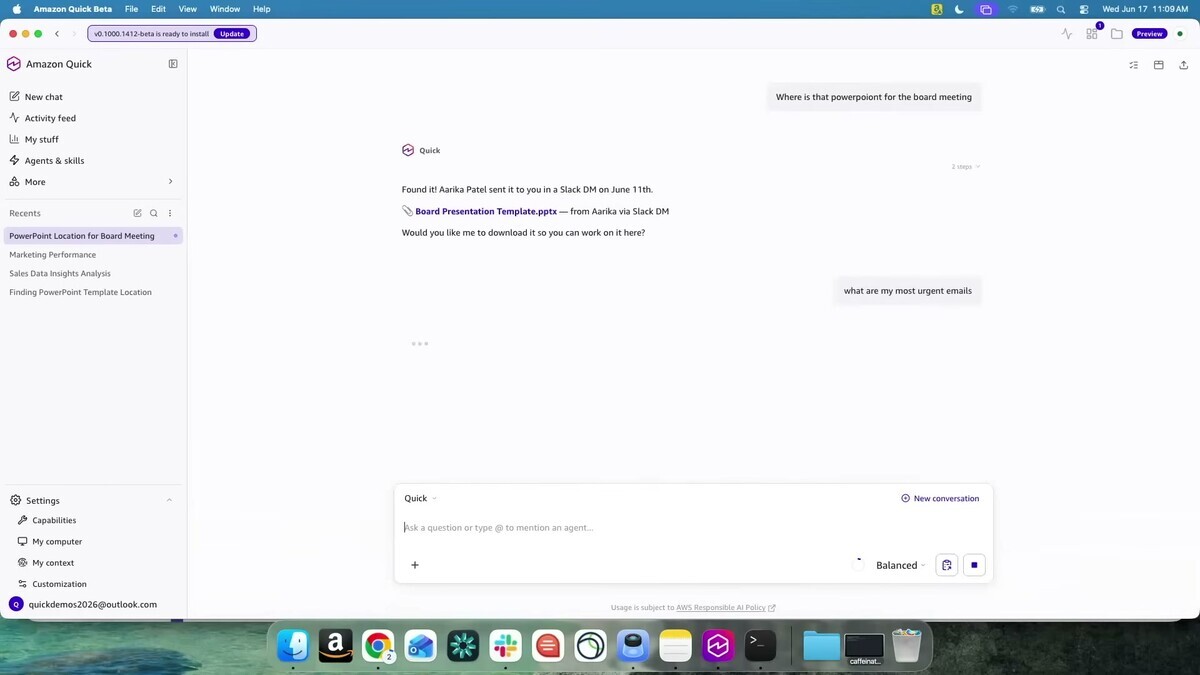Open Terminal from the Dock
The width and height of the screenshot is (1200, 675).
(760, 646)
